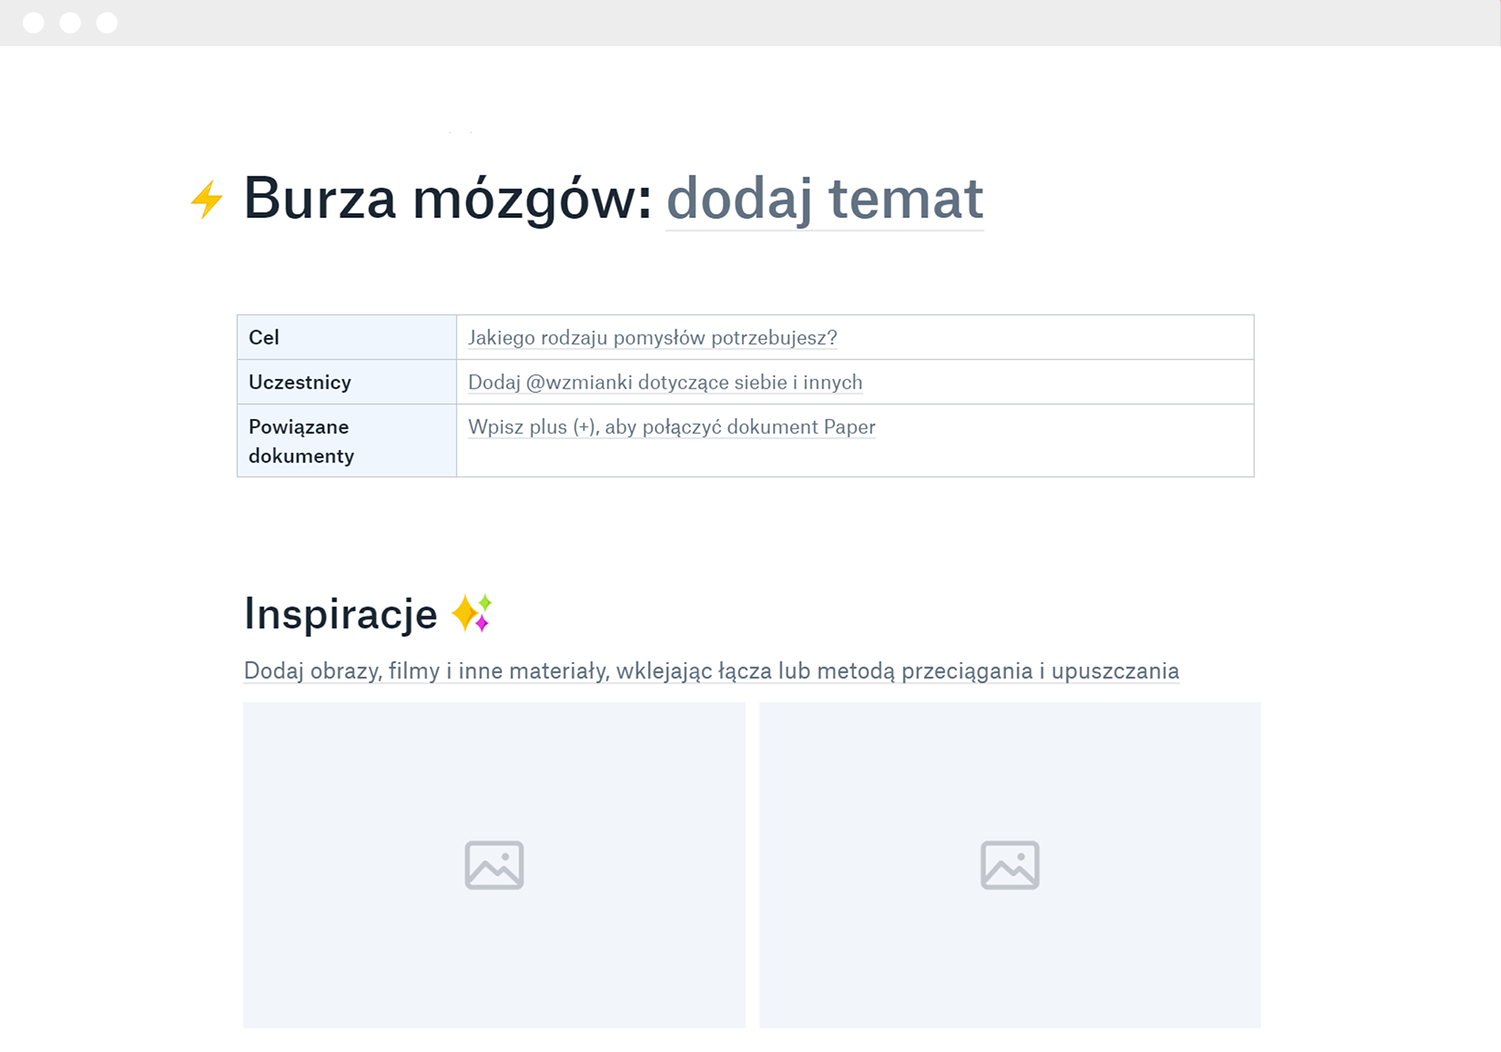Image resolution: width=1501 pixels, height=1052 pixels.
Task: Click "Jakiego rodzaju pomysłów potrzebujesz?" placeholder
Action: [652, 338]
